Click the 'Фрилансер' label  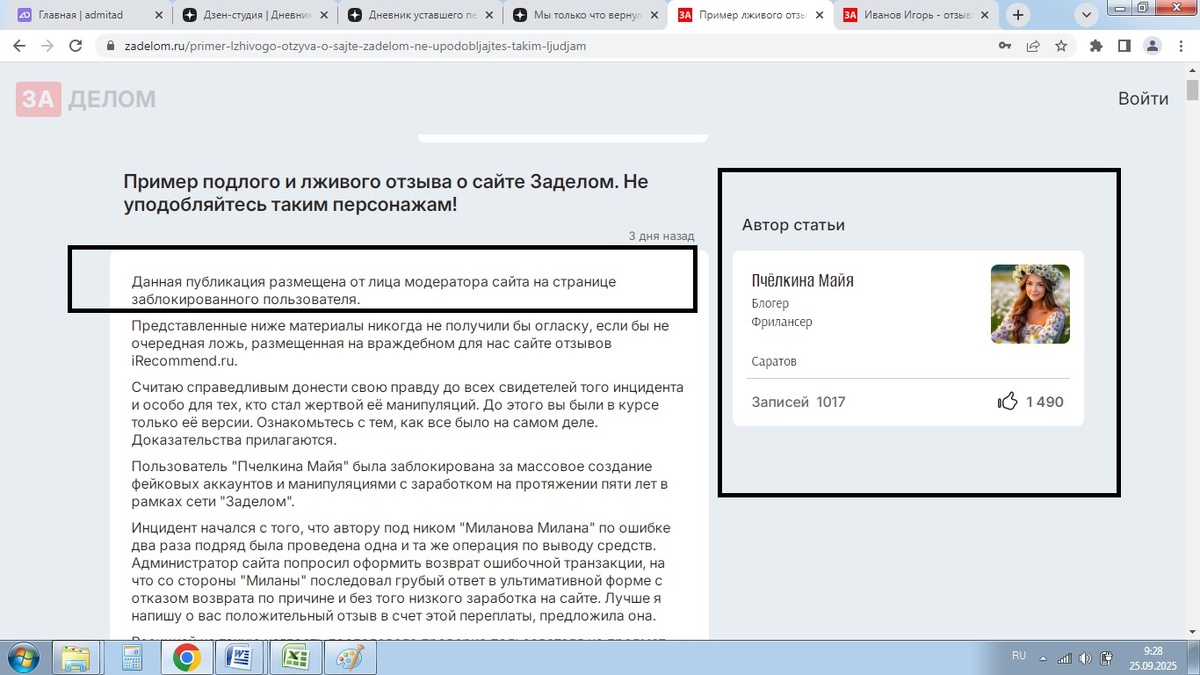coord(781,322)
